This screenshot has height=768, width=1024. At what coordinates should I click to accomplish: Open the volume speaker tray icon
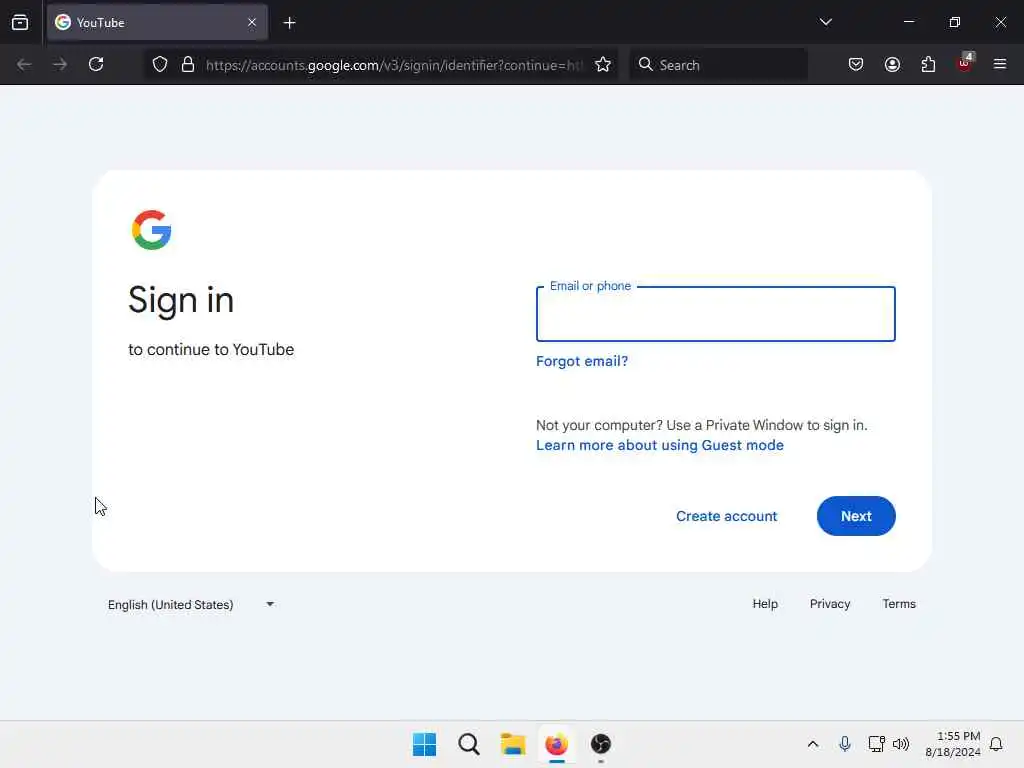point(901,744)
